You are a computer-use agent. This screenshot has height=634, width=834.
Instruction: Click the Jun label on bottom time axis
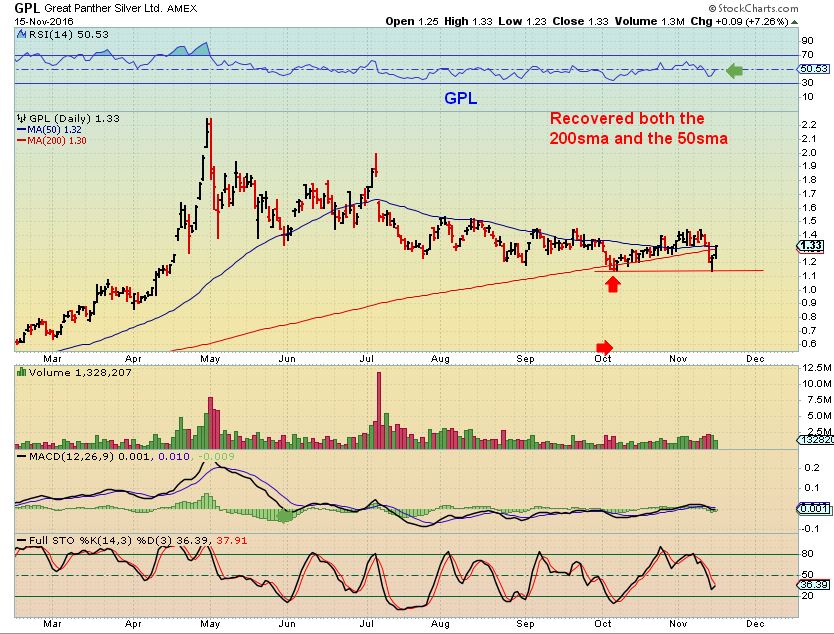point(287,624)
